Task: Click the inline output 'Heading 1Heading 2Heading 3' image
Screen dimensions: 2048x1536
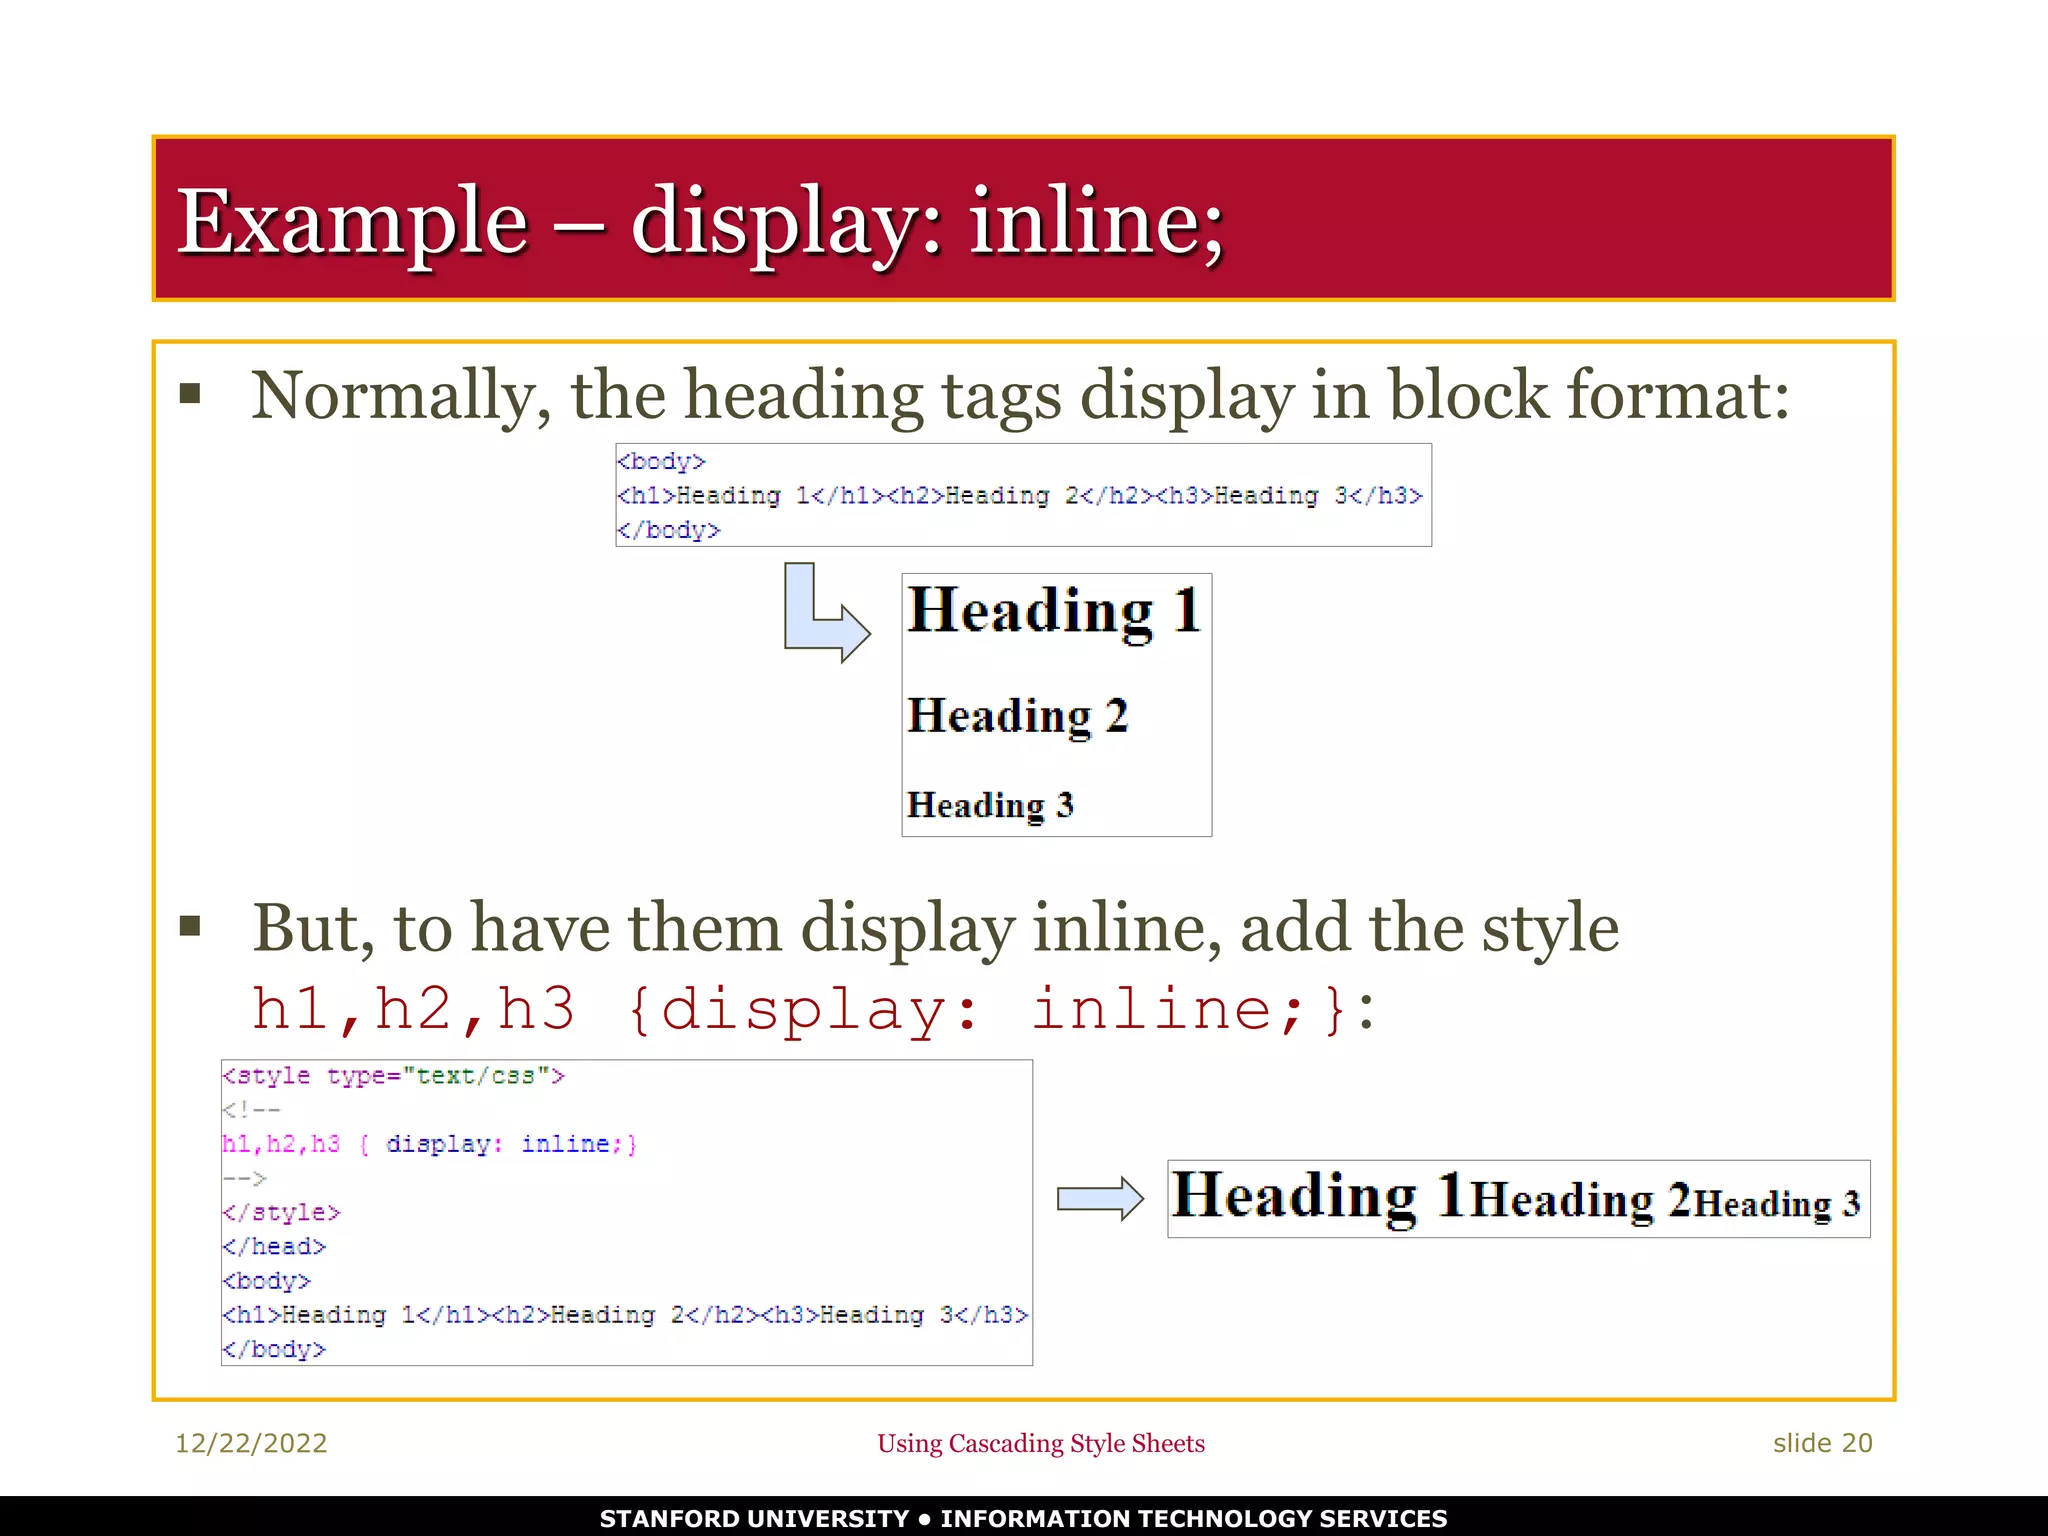Action: tap(1519, 1199)
